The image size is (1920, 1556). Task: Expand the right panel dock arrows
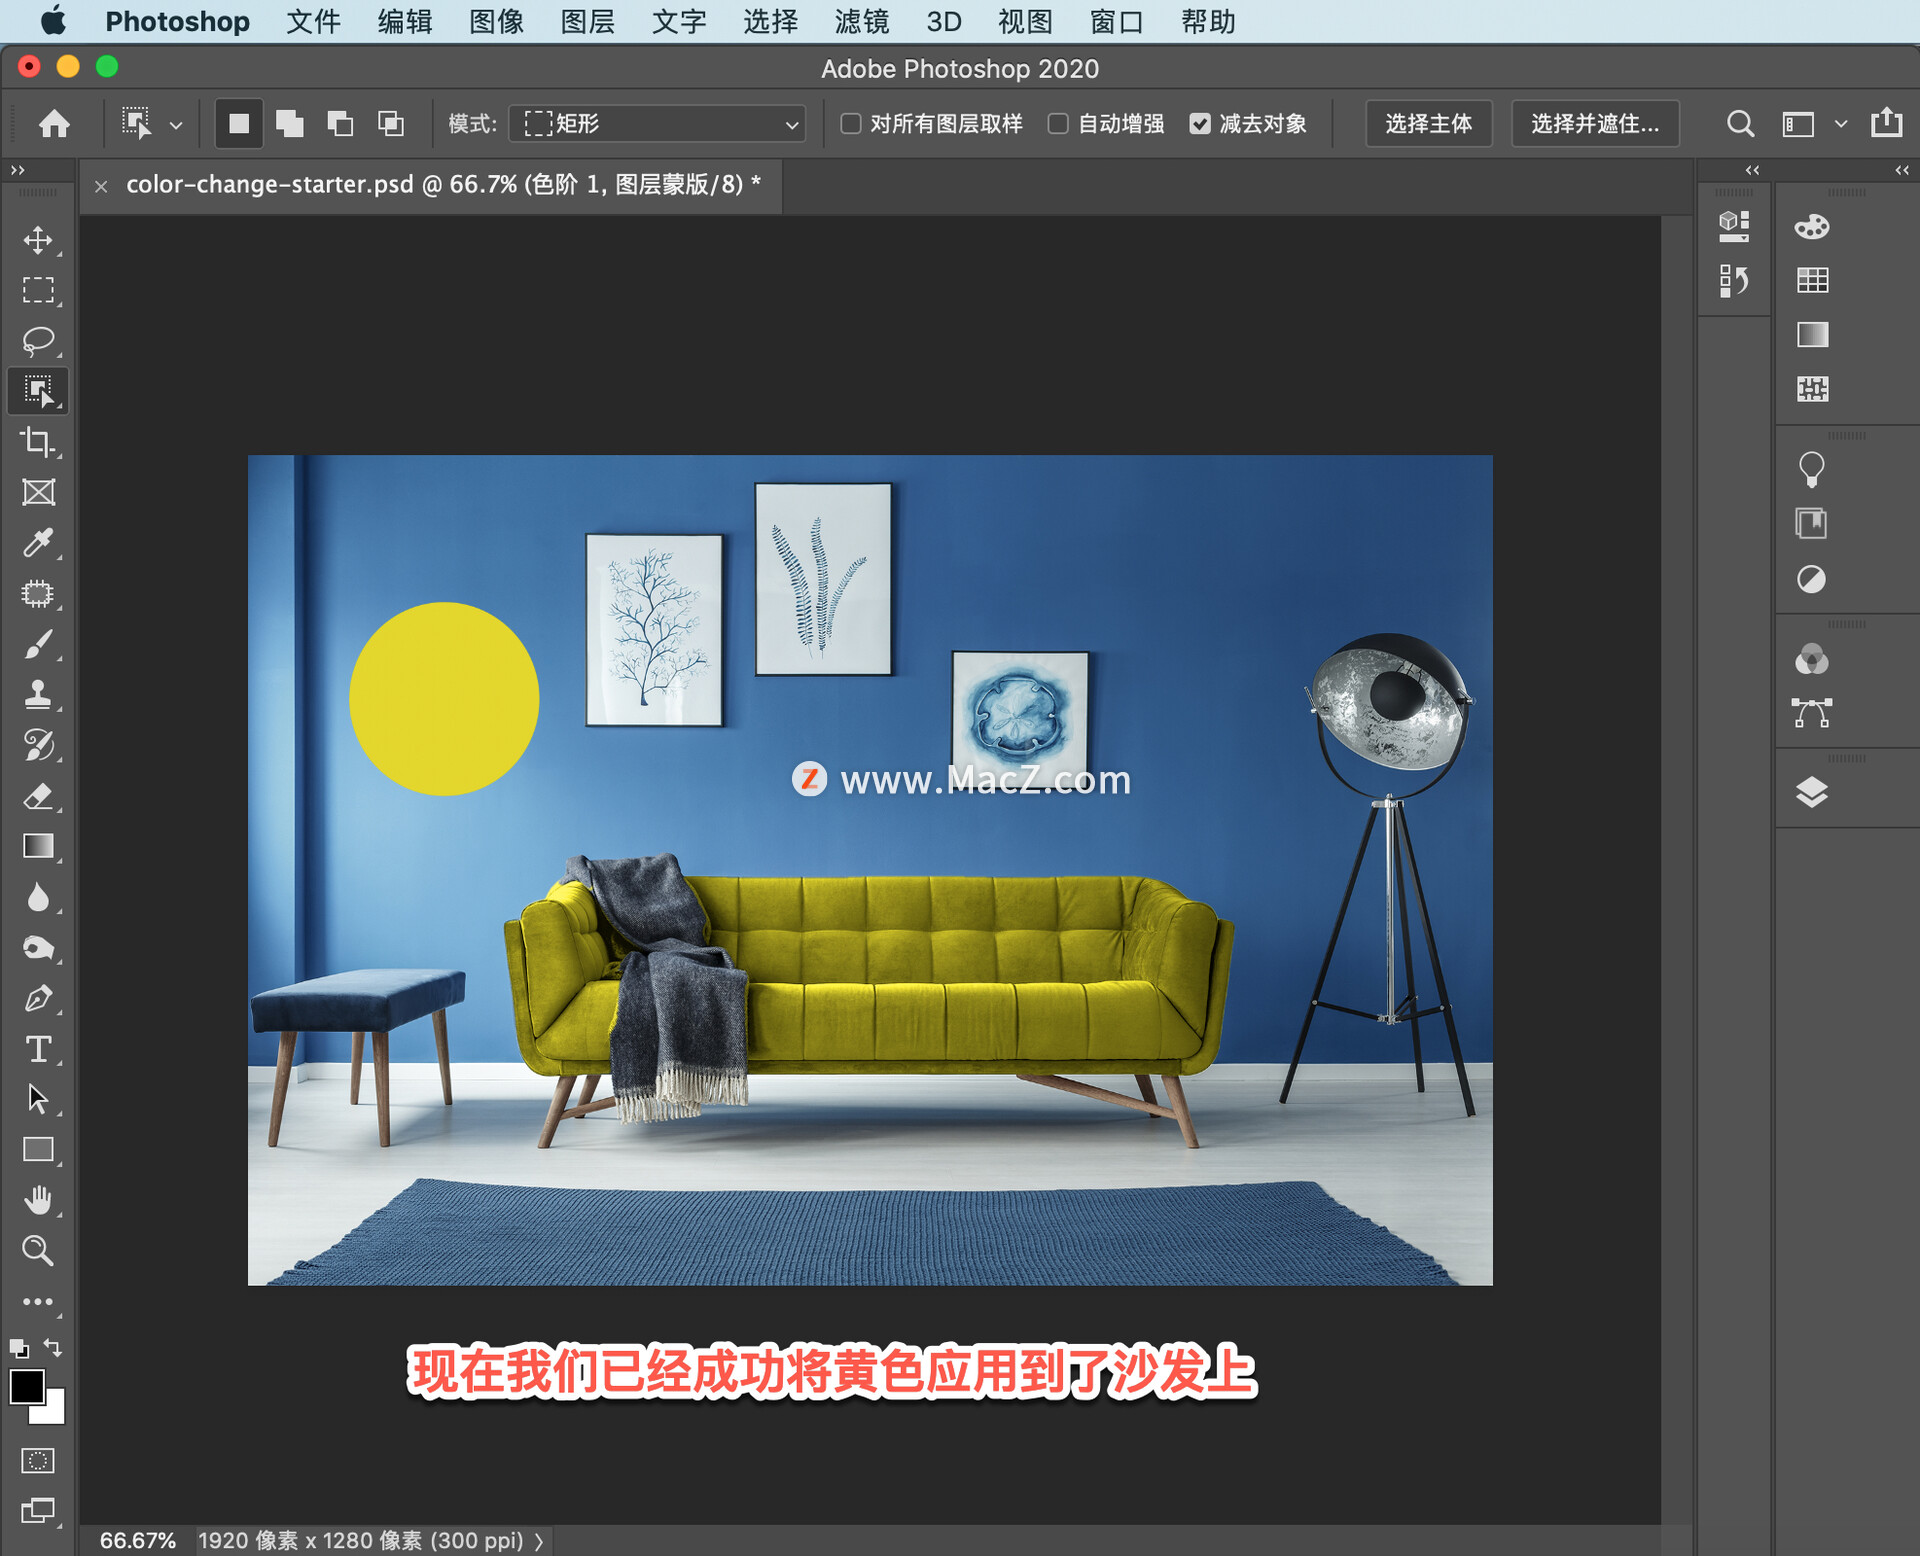pos(1902,170)
